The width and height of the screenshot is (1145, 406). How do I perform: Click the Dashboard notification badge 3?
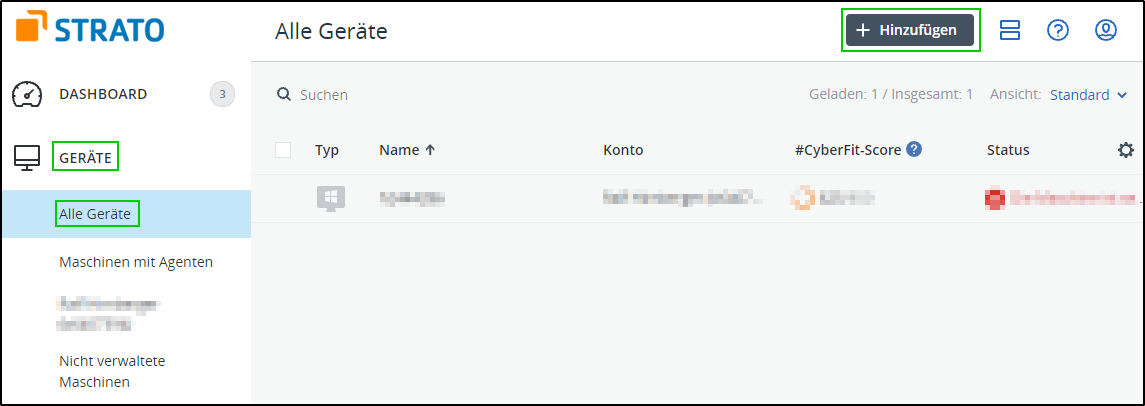point(222,94)
